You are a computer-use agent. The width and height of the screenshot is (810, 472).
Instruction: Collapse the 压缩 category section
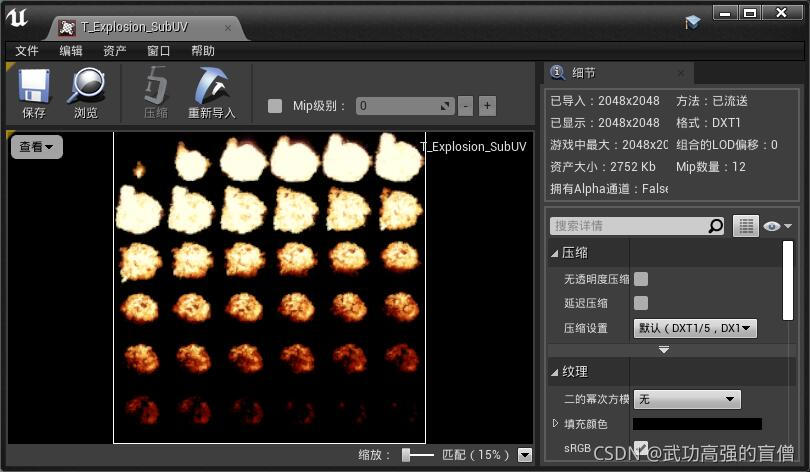[x=555, y=253]
